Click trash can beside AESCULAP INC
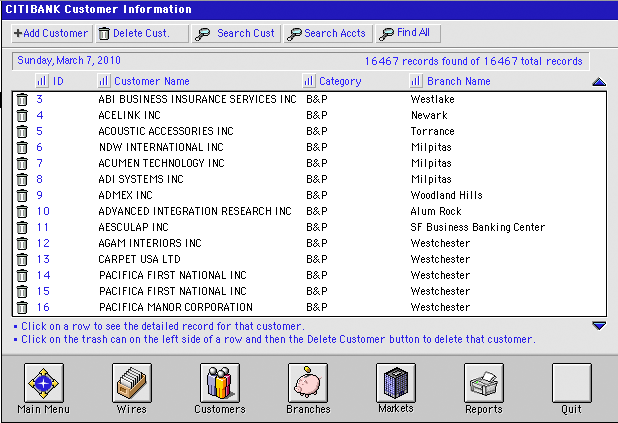The height and width of the screenshot is (423, 618). tap(22, 227)
